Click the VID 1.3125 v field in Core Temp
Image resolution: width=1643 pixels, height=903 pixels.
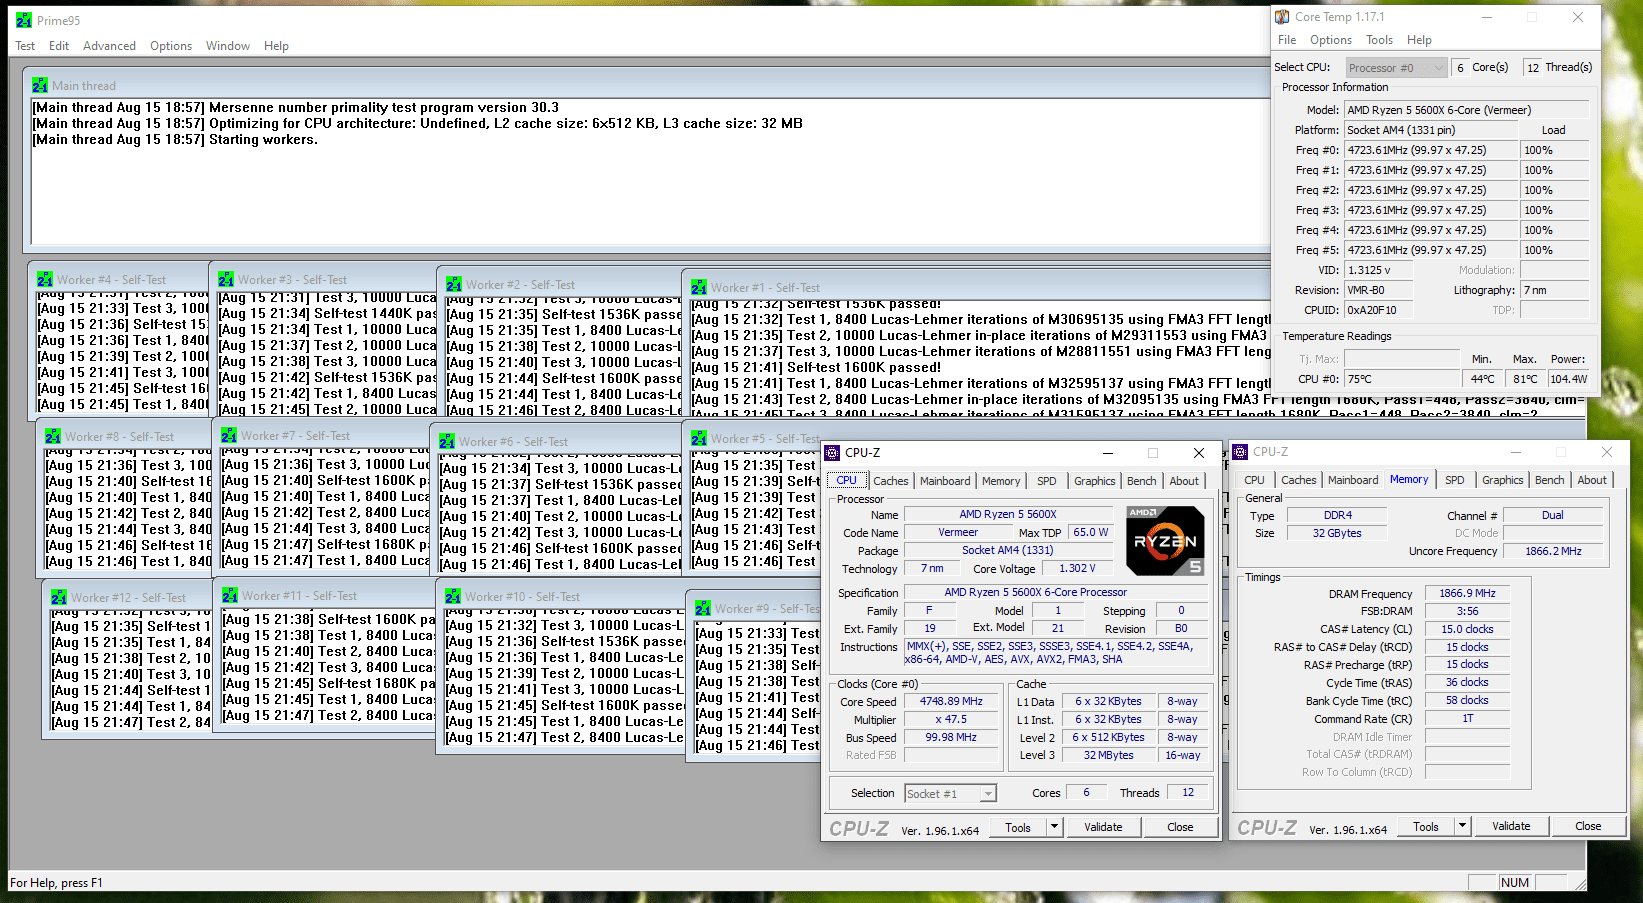tap(1380, 270)
